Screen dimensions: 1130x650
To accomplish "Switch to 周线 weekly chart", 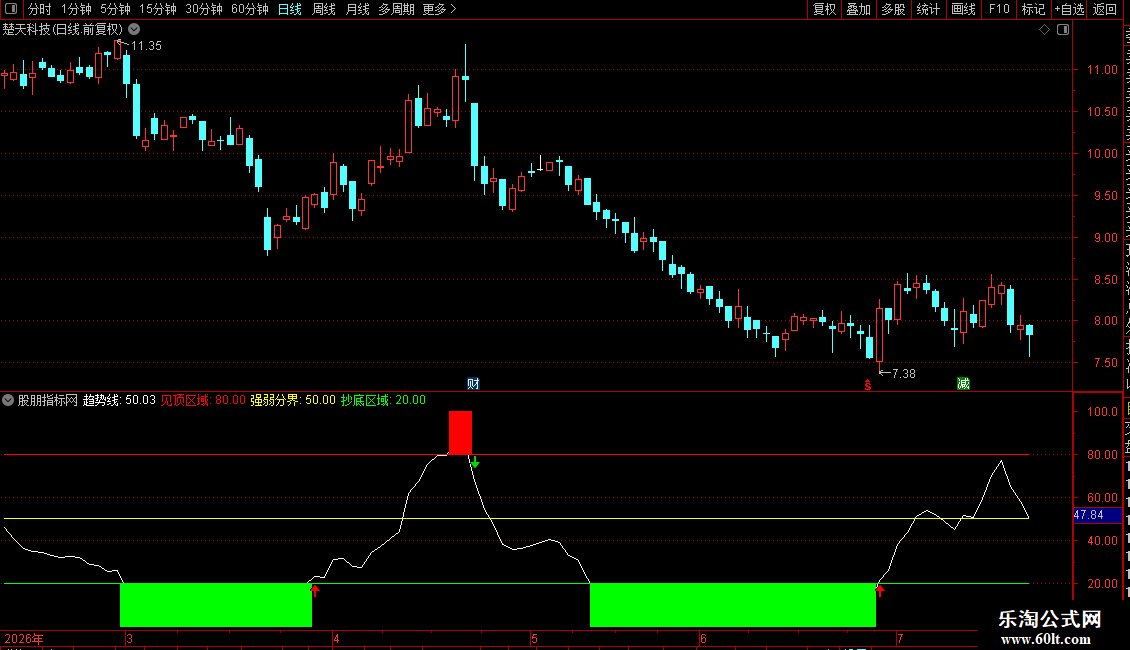I will (x=324, y=9).
